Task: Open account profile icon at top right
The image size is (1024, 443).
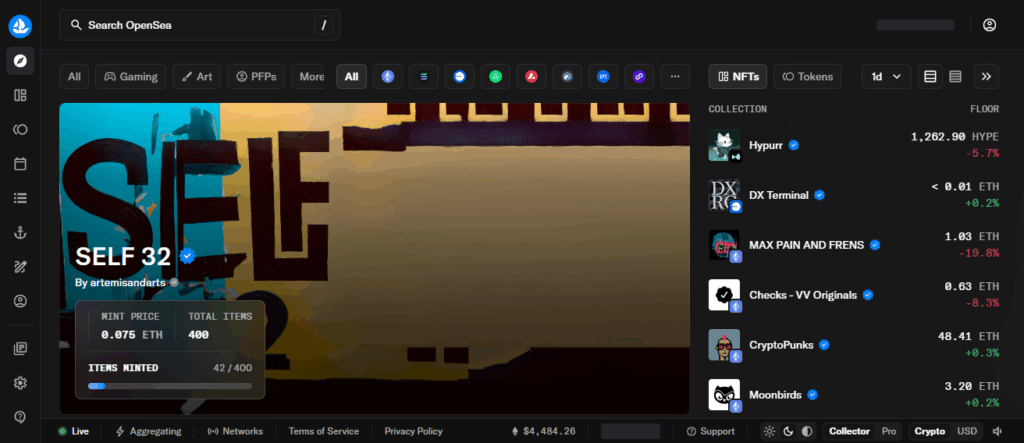Action: 990,25
